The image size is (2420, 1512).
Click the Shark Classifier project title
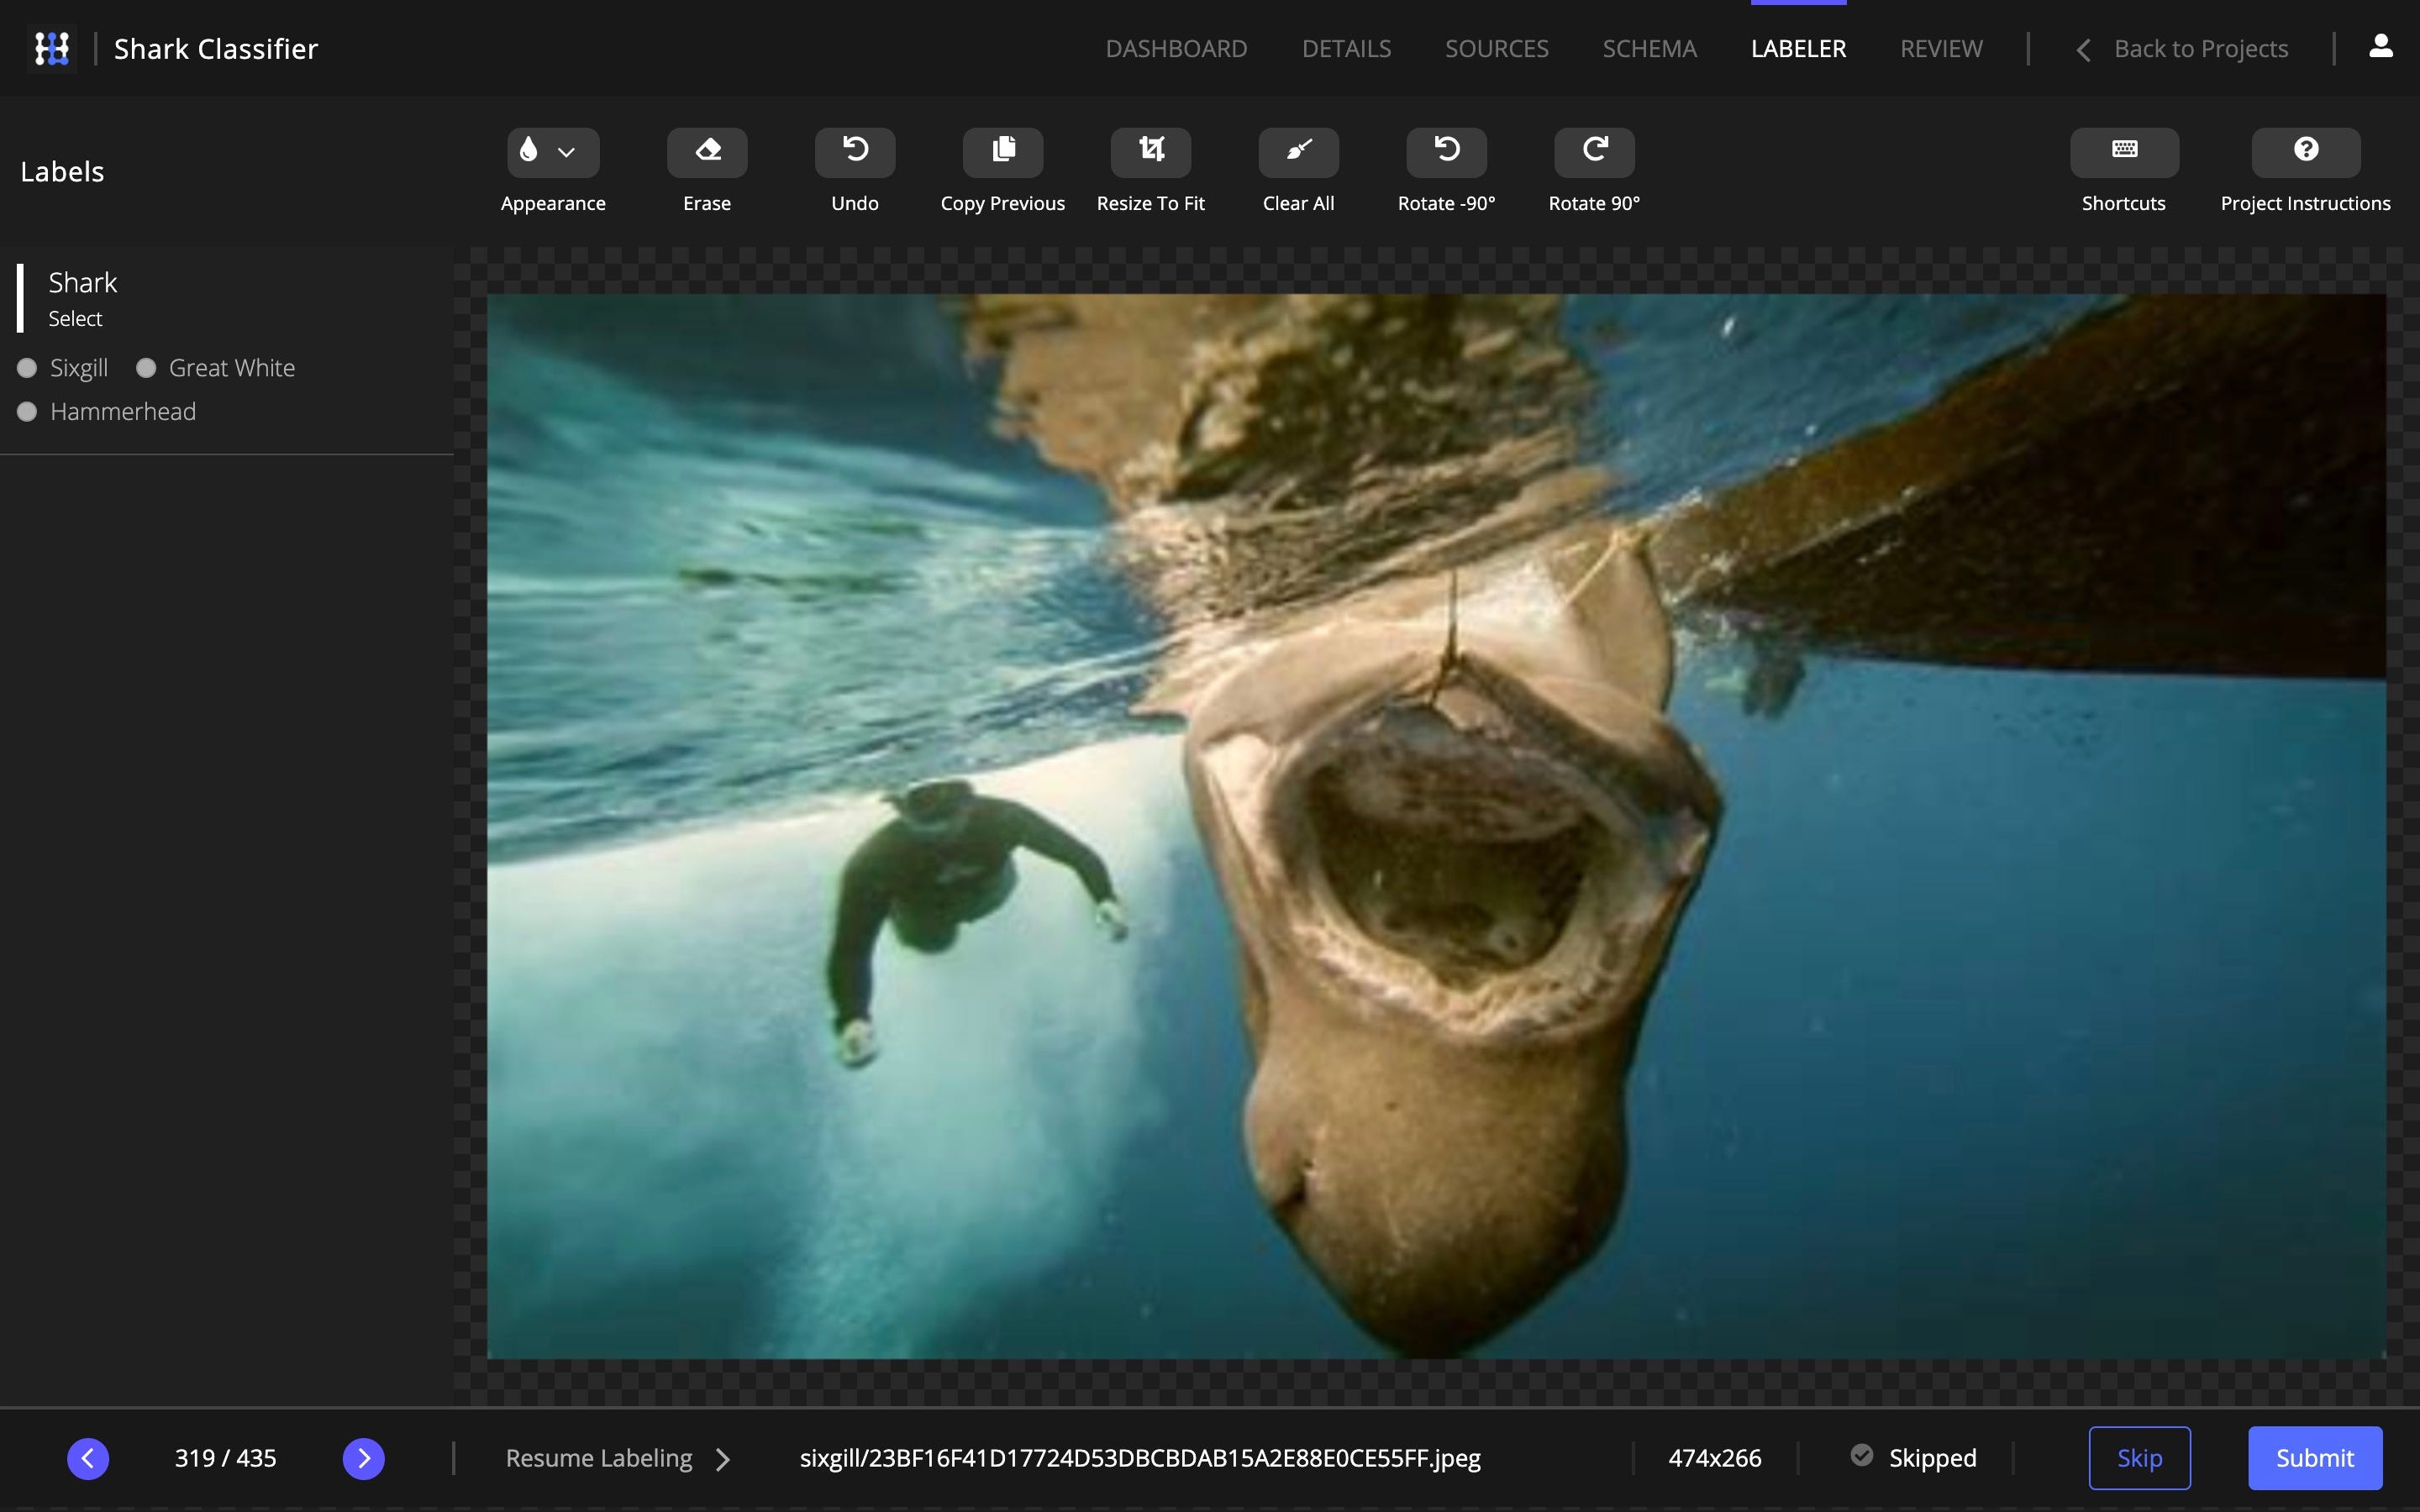(x=216, y=48)
